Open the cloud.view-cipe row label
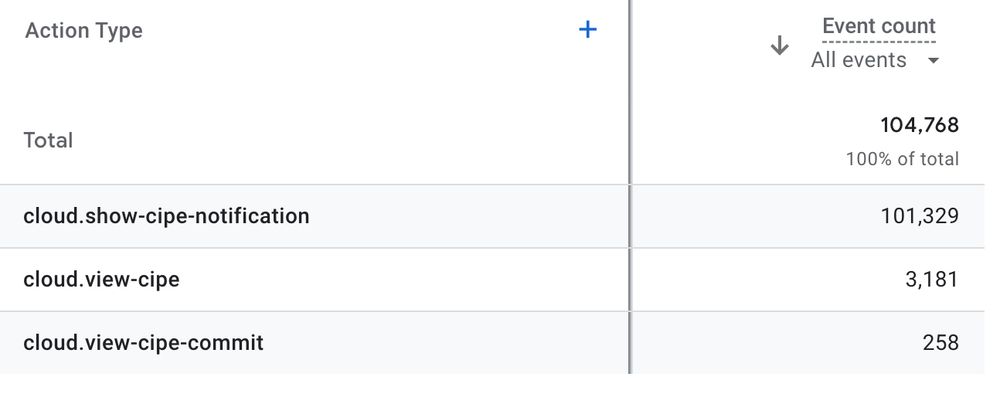Viewport: 1000px width, 400px height. tap(101, 279)
